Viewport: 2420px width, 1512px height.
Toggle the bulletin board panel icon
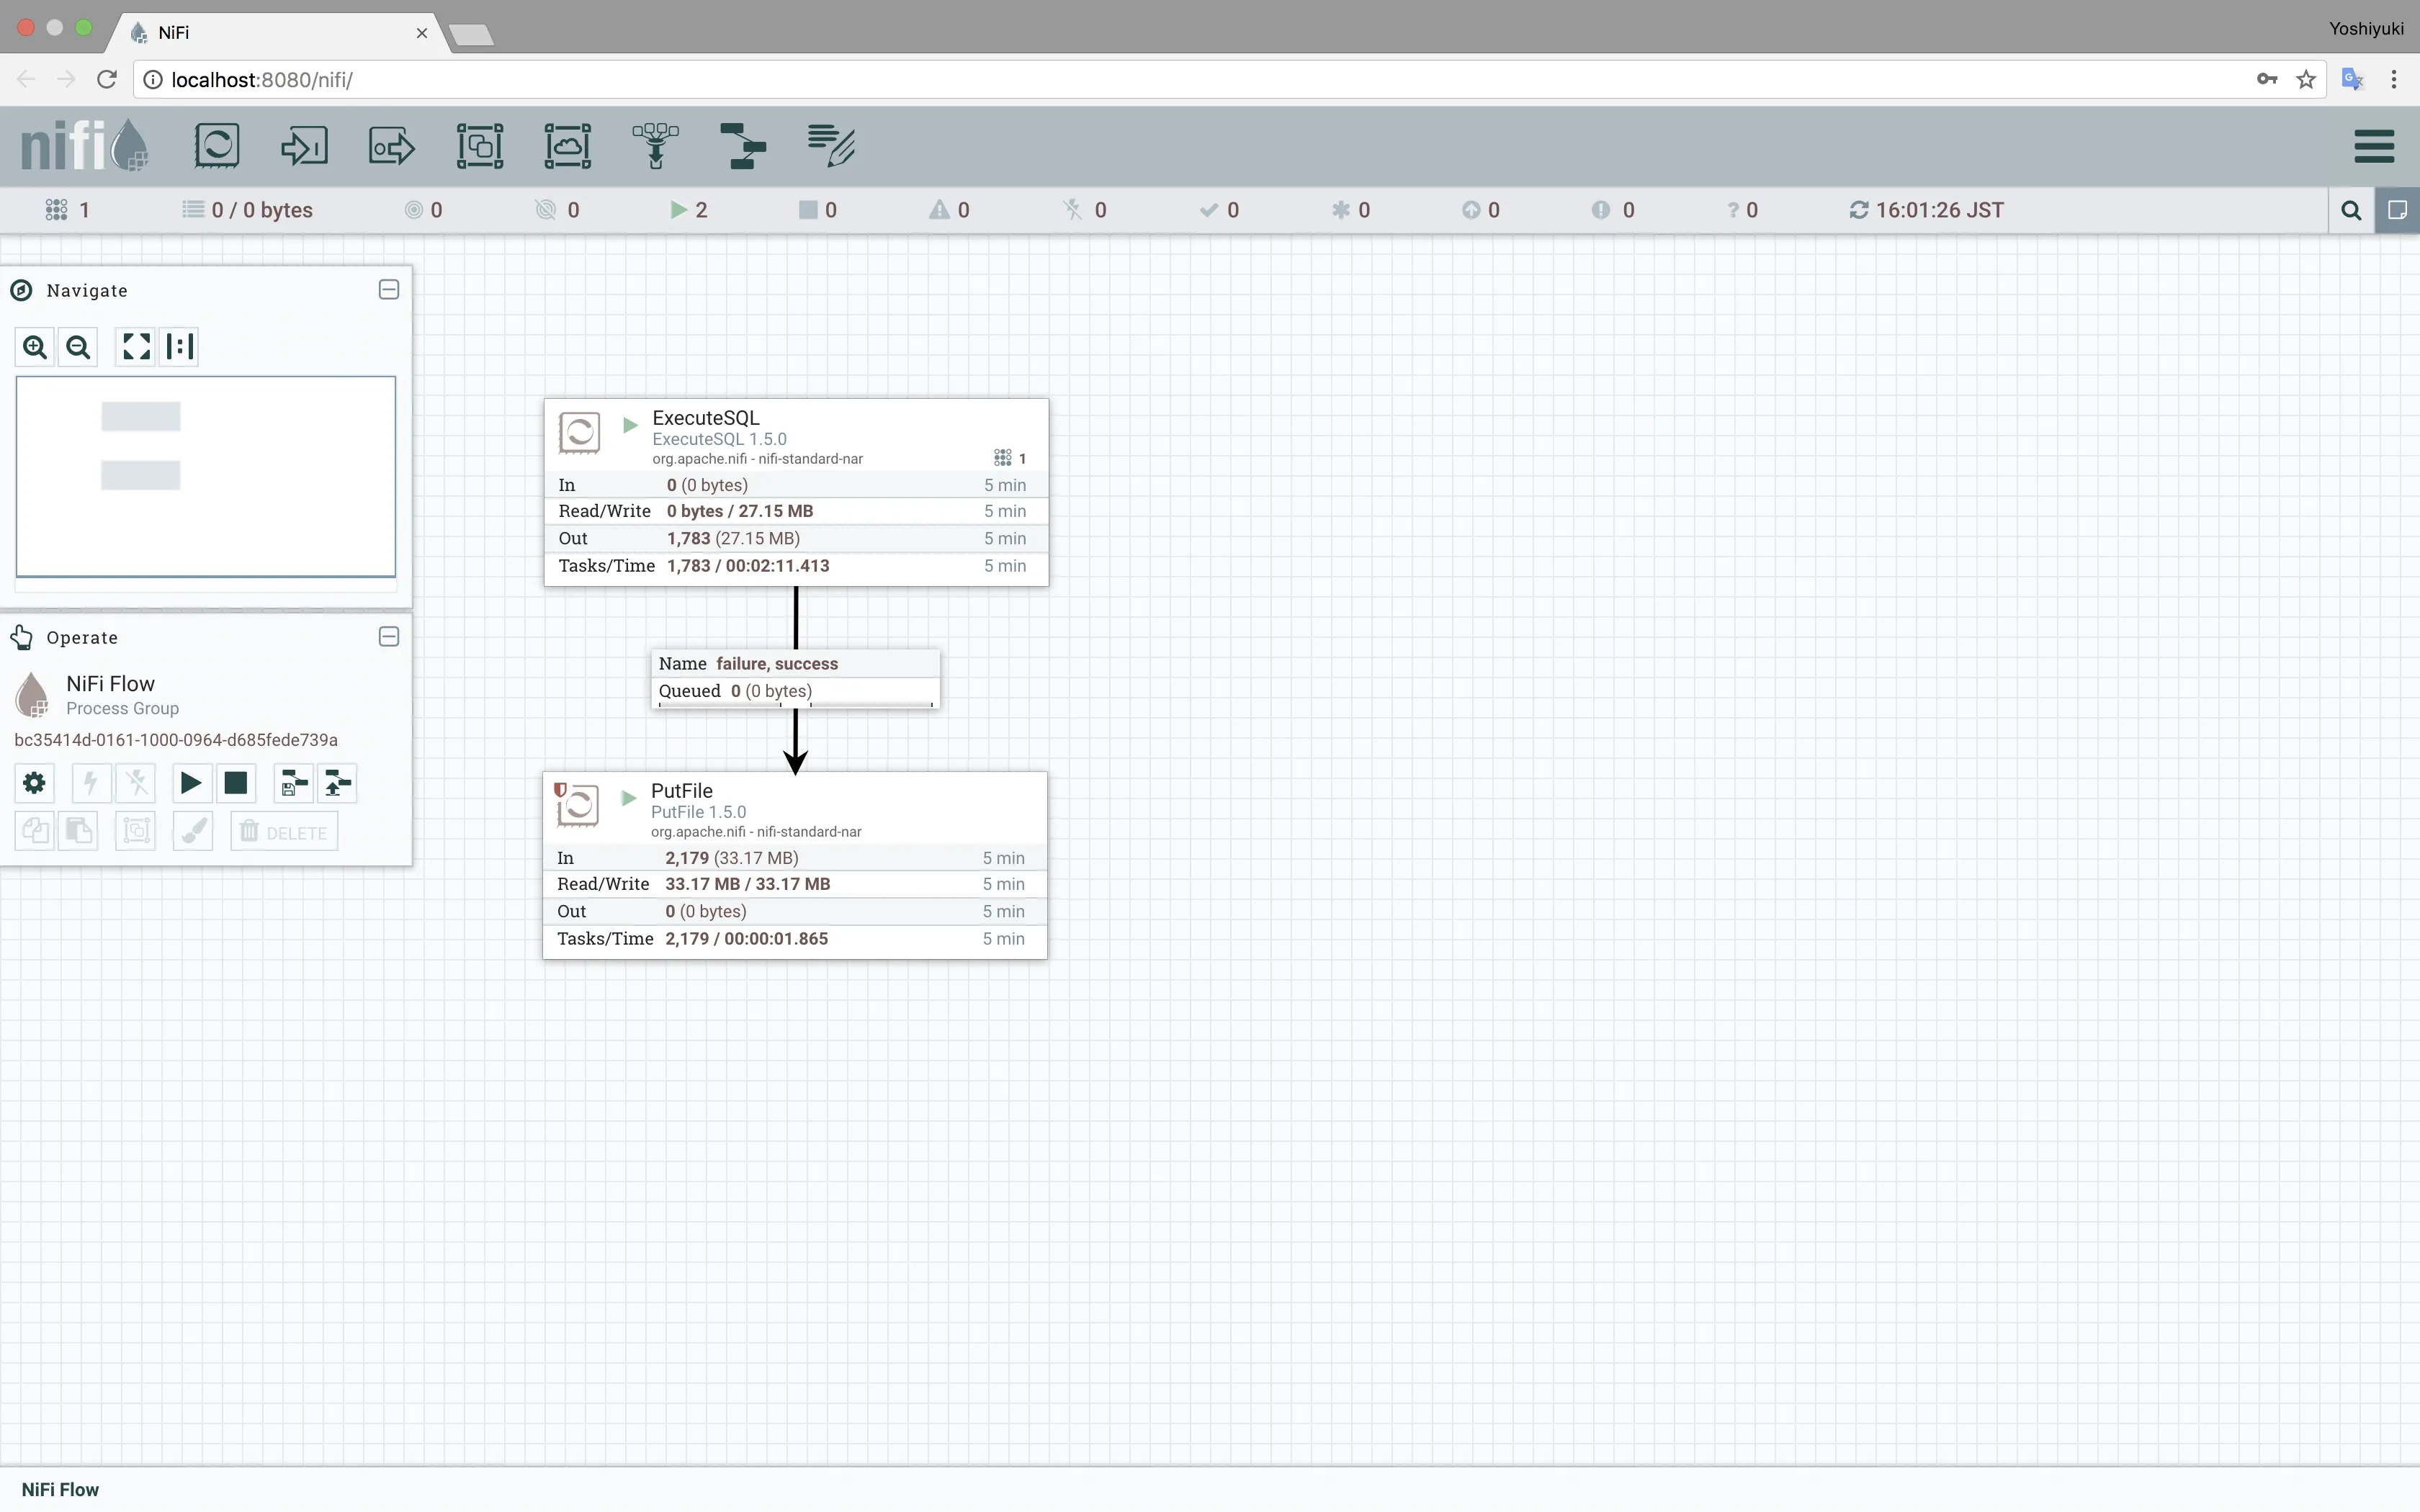(2397, 210)
